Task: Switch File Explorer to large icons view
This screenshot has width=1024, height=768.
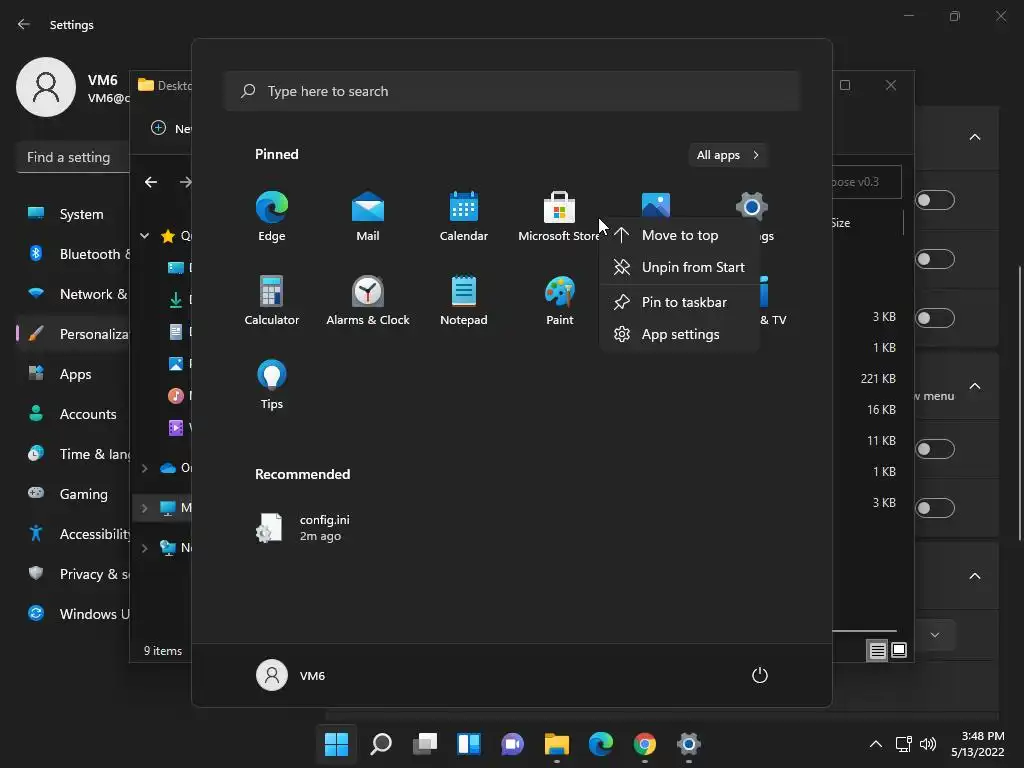Action: pyautogui.click(x=899, y=650)
